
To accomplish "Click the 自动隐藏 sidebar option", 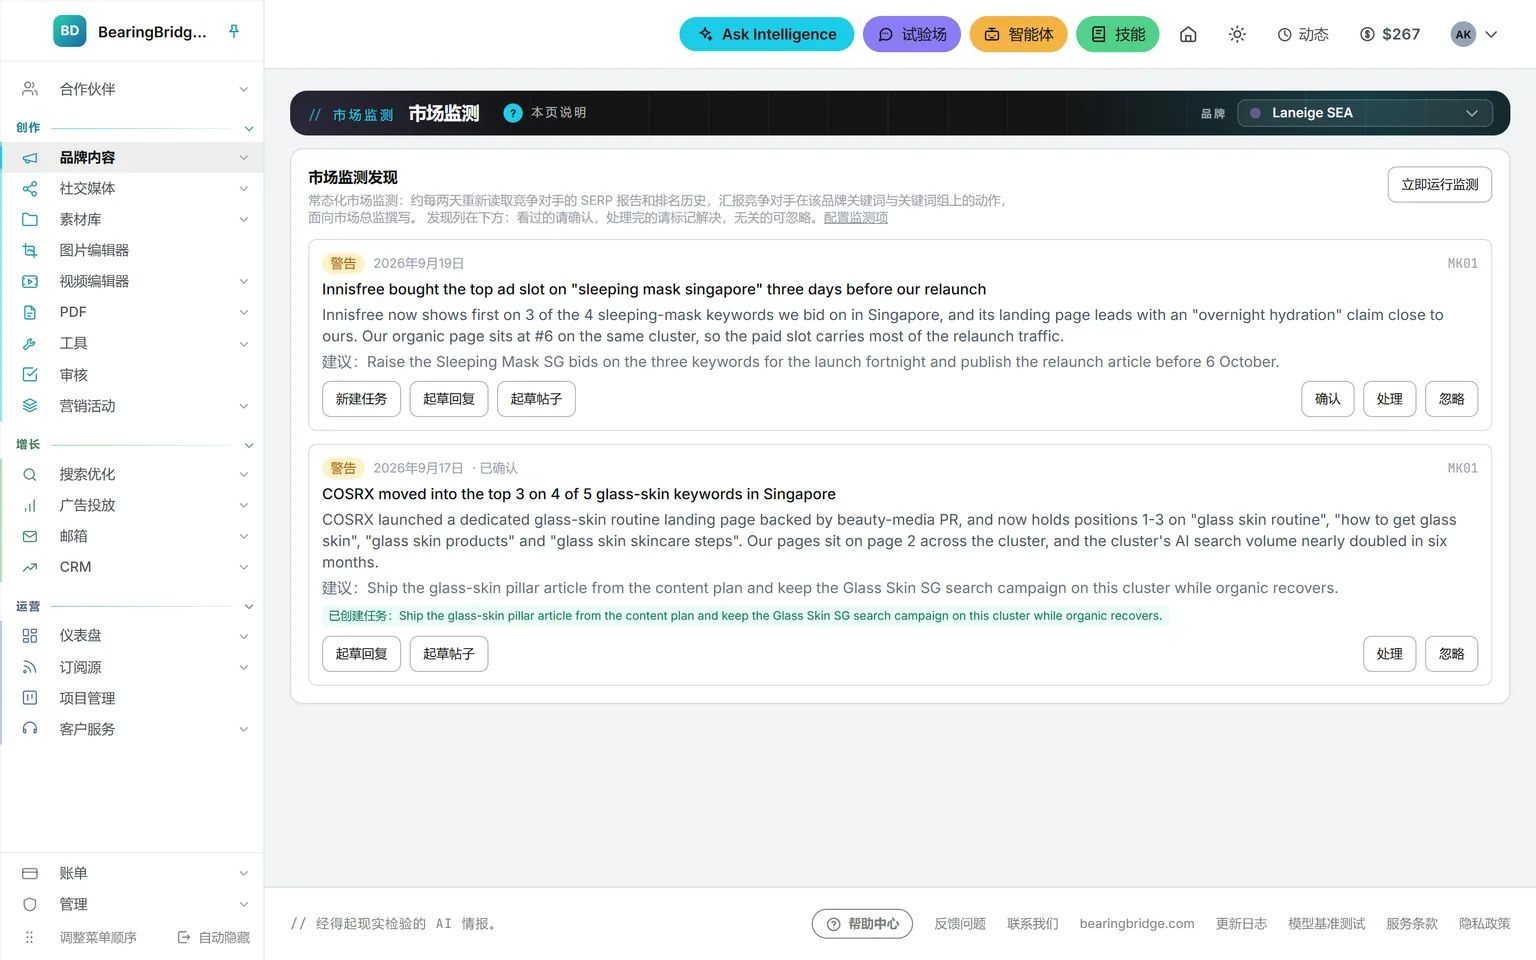I will coord(214,937).
